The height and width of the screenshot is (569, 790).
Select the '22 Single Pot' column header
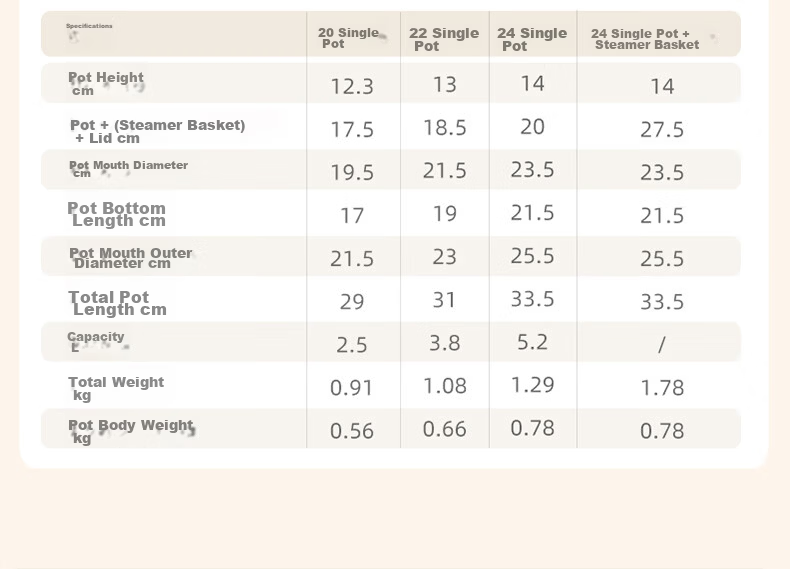(x=444, y=39)
